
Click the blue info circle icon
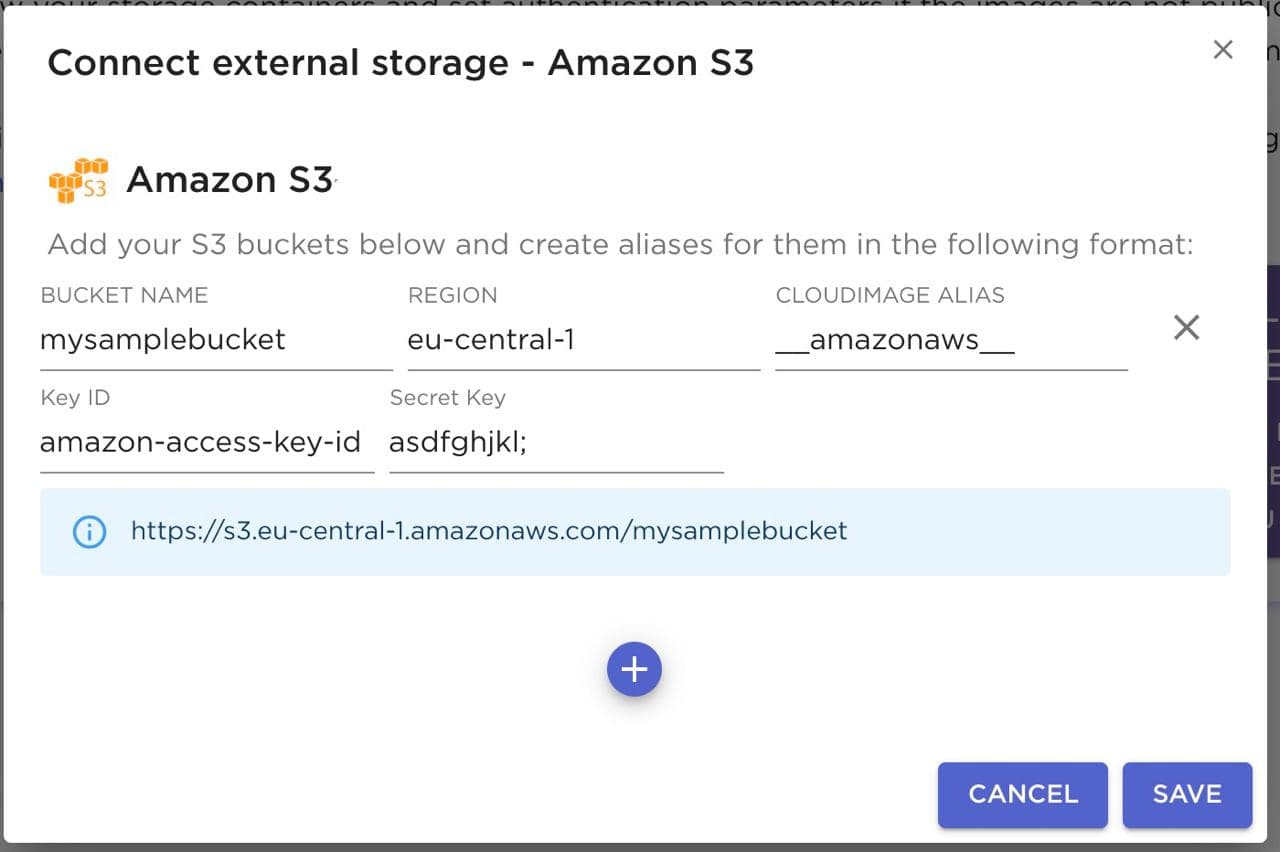pos(89,531)
